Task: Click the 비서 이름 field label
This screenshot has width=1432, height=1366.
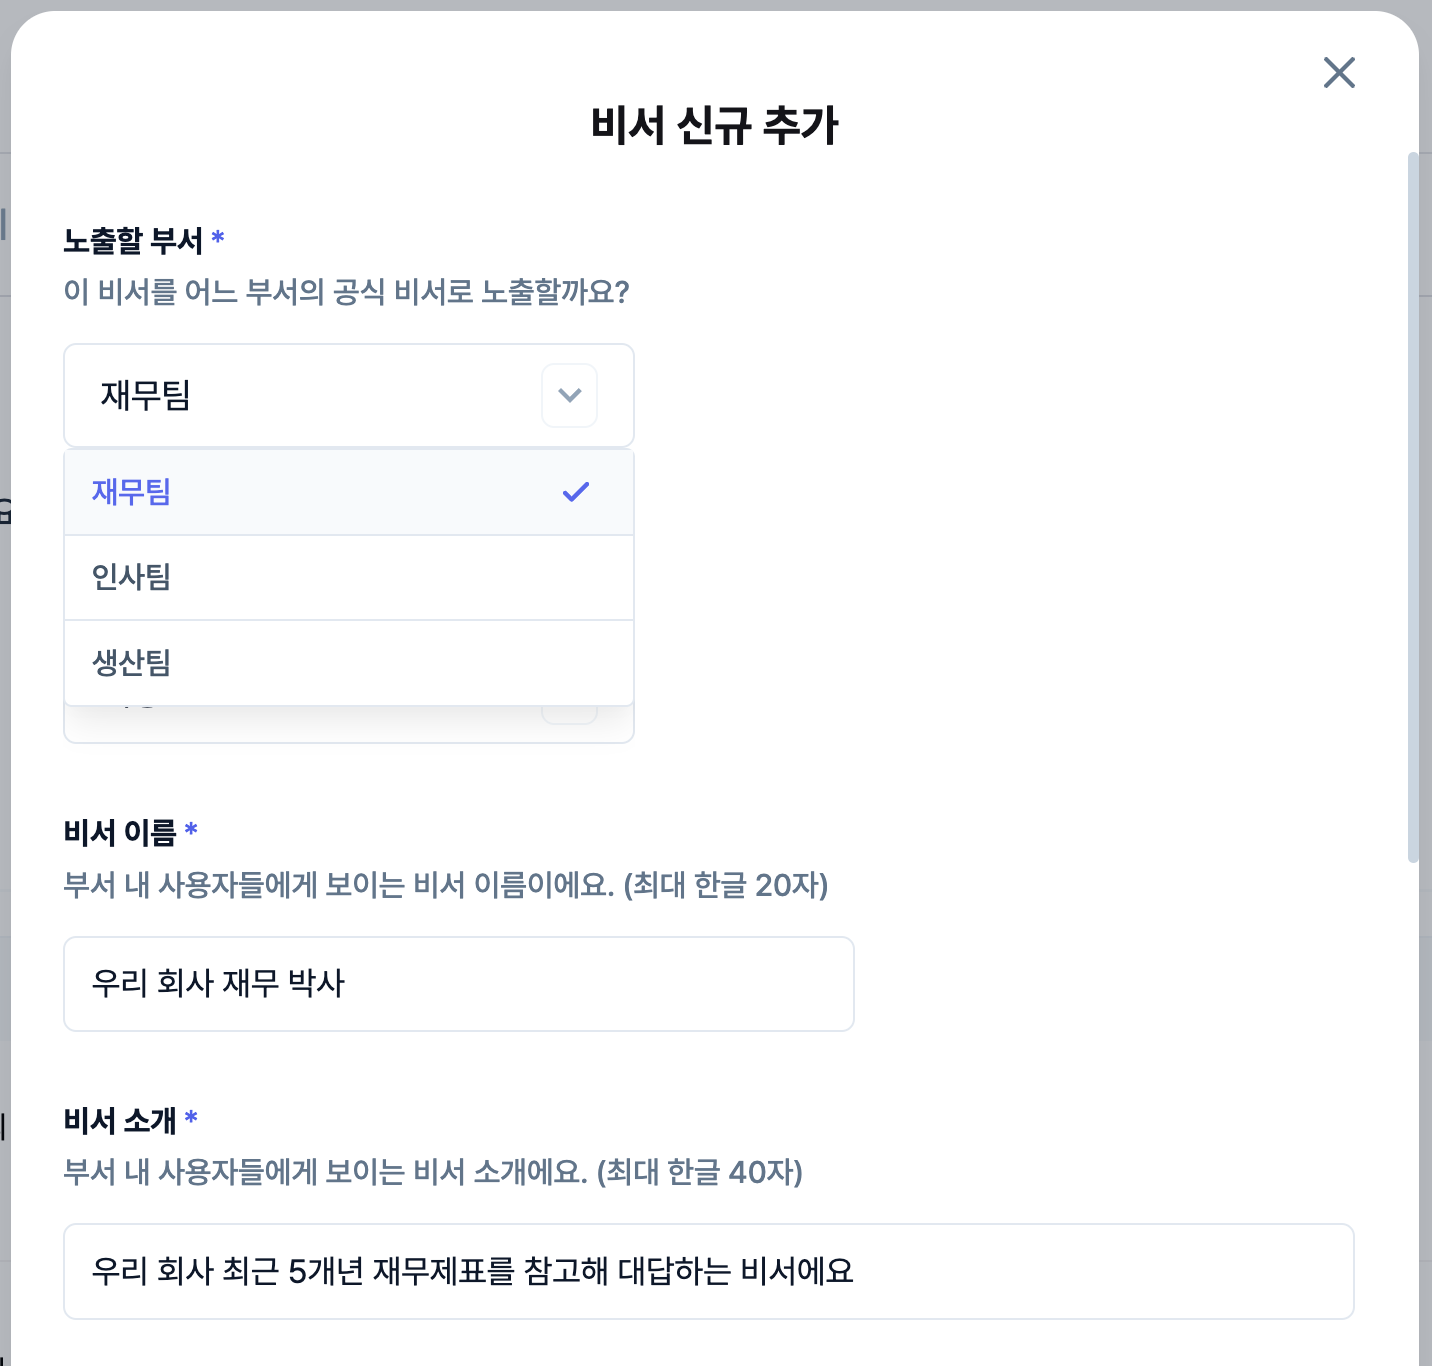Action: [x=120, y=832]
